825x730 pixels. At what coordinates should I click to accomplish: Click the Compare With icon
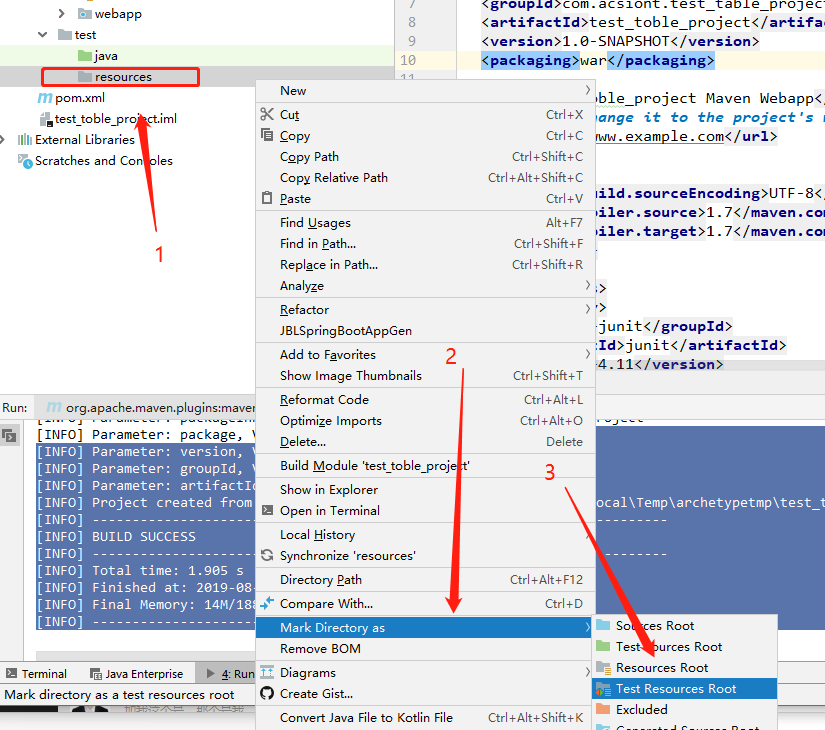pyautogui.click(x=267, y=603)
